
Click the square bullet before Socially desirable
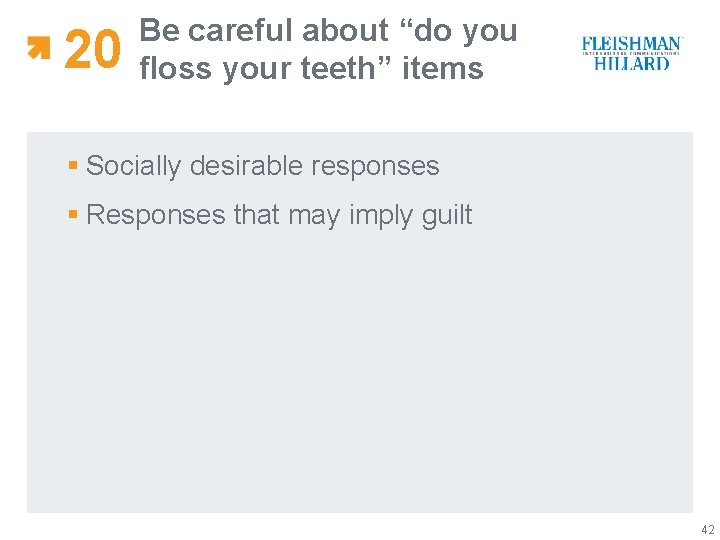click(x=74, y=164)
